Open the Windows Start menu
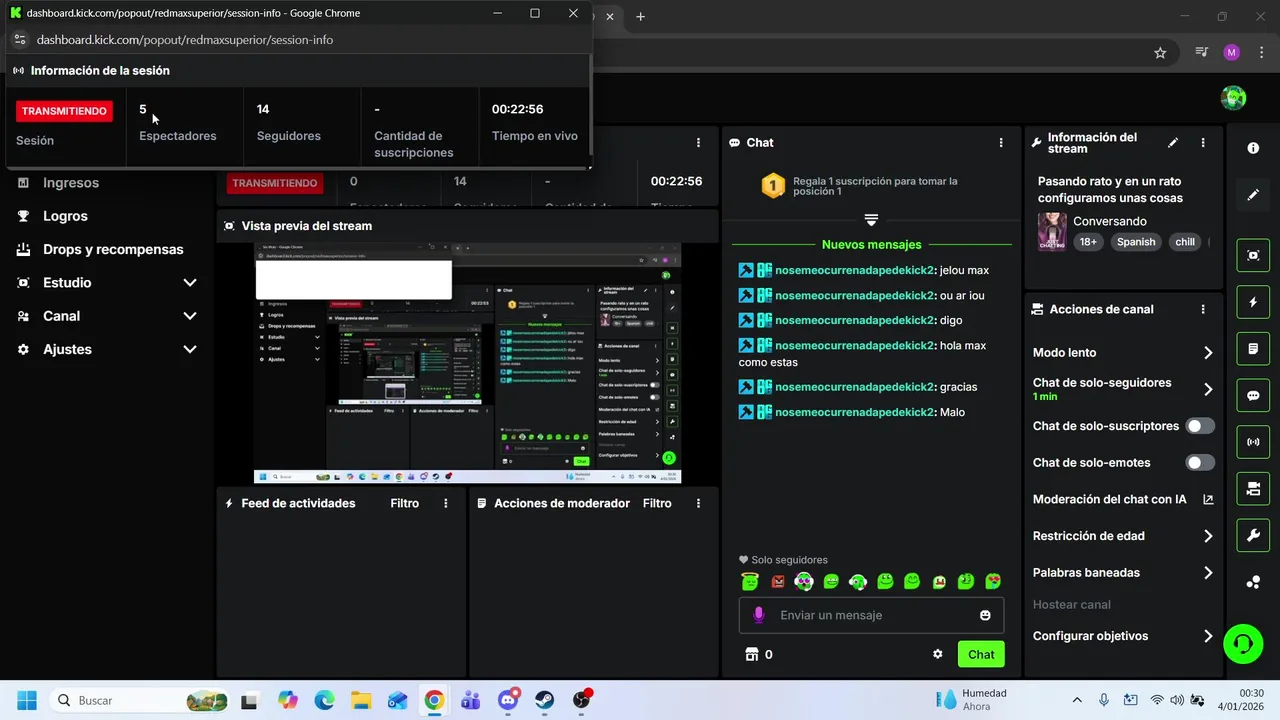The height and width of the screenshot is (720, 1280). (27, 700)
